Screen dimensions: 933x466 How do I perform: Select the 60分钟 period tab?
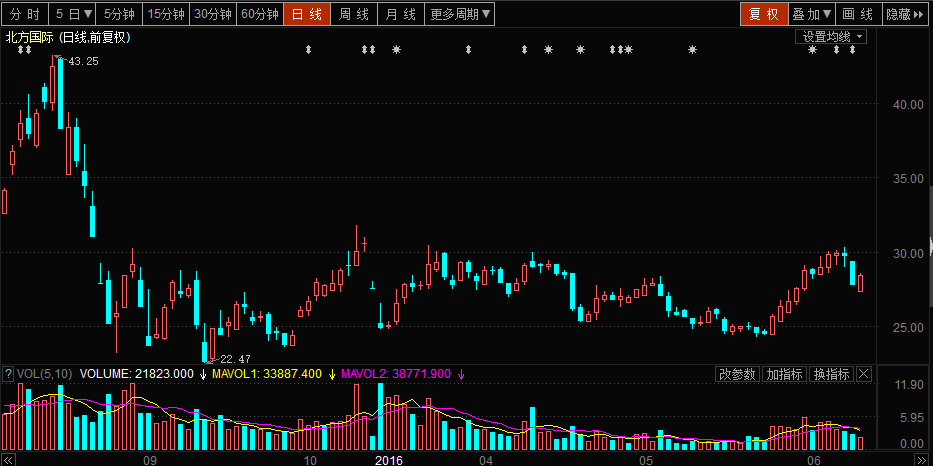coord(259,14)
